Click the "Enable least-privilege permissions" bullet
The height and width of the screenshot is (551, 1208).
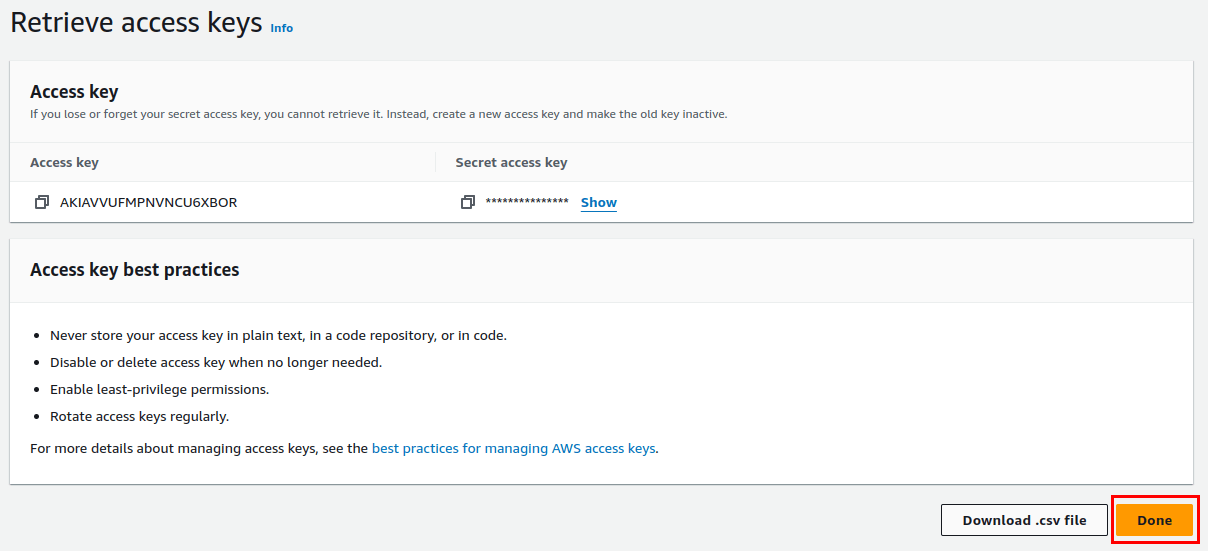pyautogui.click(x=159, y=389)
